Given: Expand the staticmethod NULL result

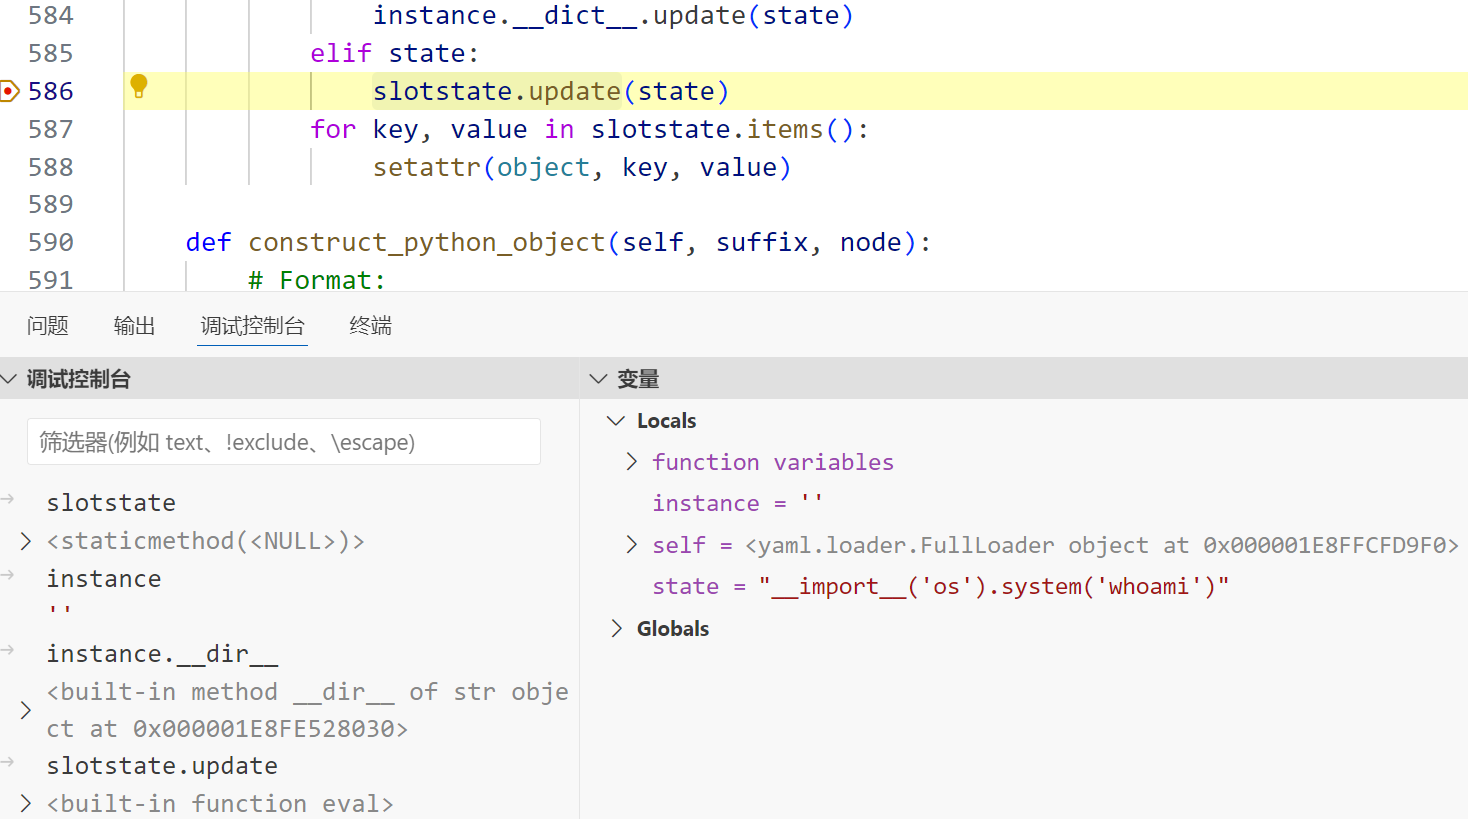Looking at the screenshot, I should click(26, 541).
